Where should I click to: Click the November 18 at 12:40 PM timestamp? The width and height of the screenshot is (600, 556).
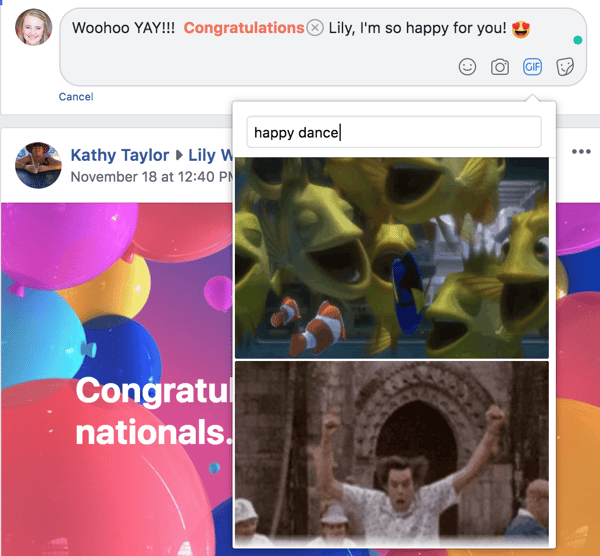pos(152,177)
